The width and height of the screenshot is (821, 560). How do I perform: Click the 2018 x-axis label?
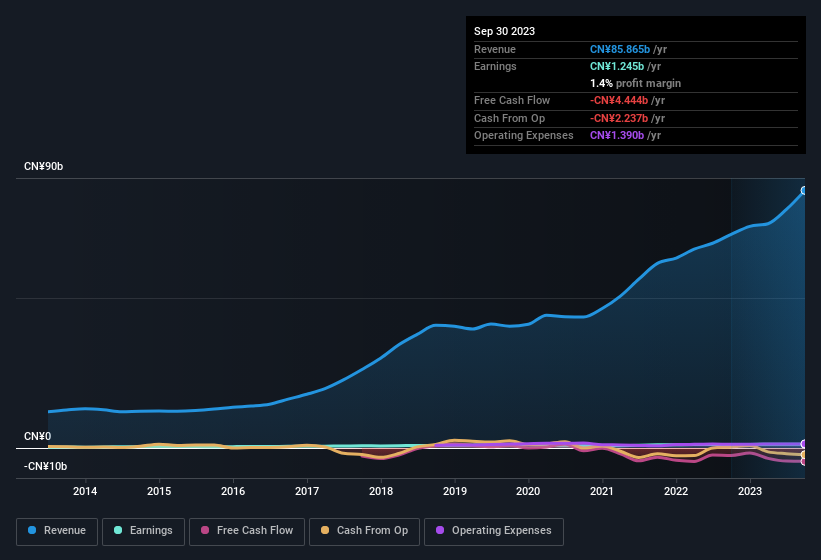pos(381,491)
